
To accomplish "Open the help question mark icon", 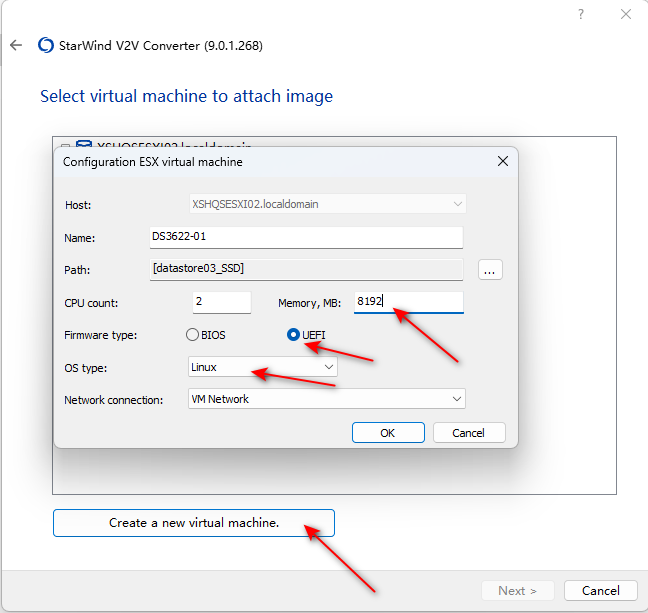I will [581, 14].
